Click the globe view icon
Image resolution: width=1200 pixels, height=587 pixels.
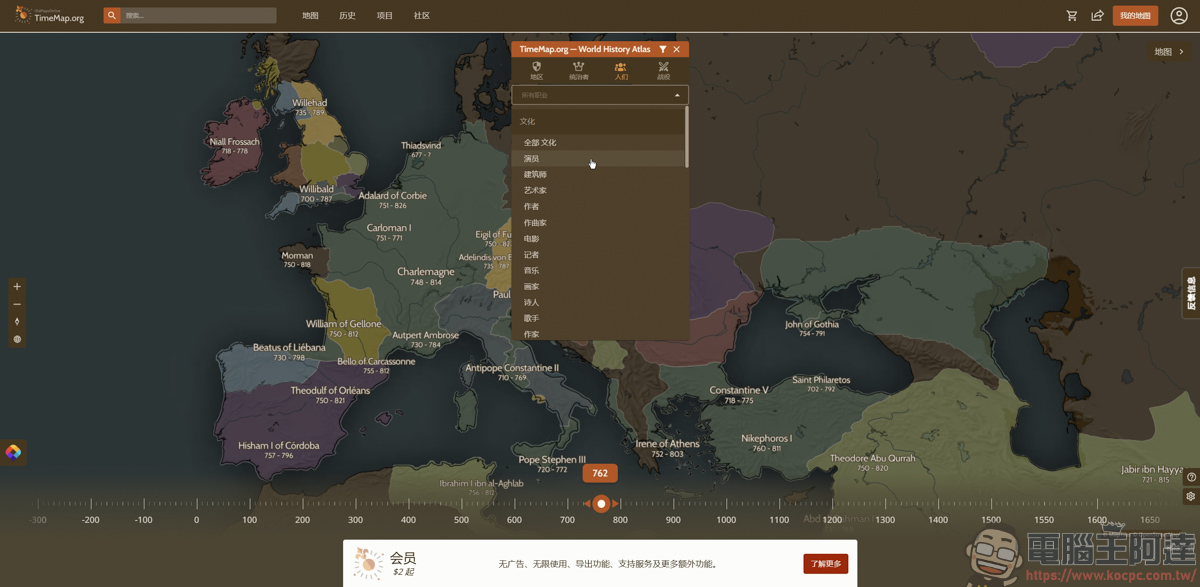pos(17,340)
